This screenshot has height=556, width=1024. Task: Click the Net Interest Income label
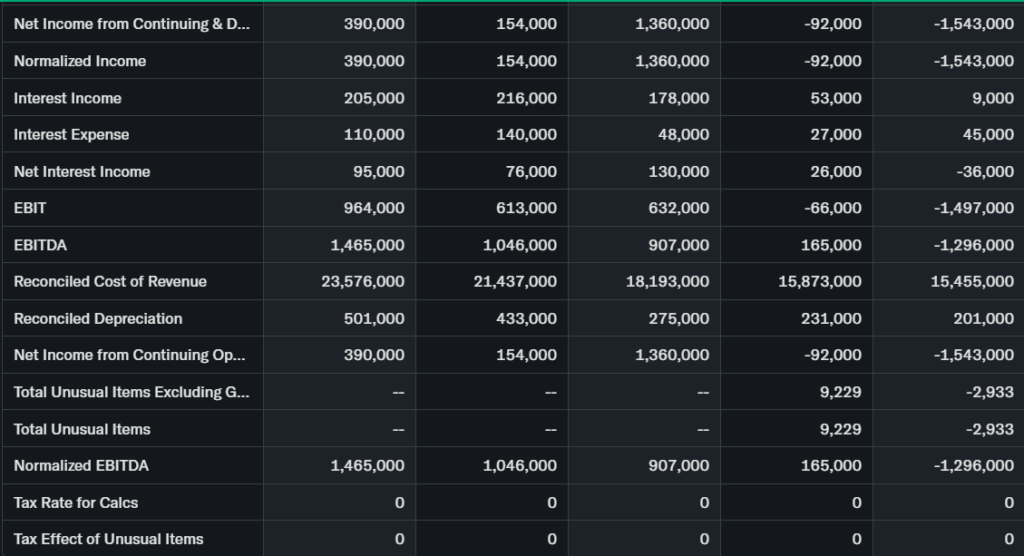[x=82, y=172]
